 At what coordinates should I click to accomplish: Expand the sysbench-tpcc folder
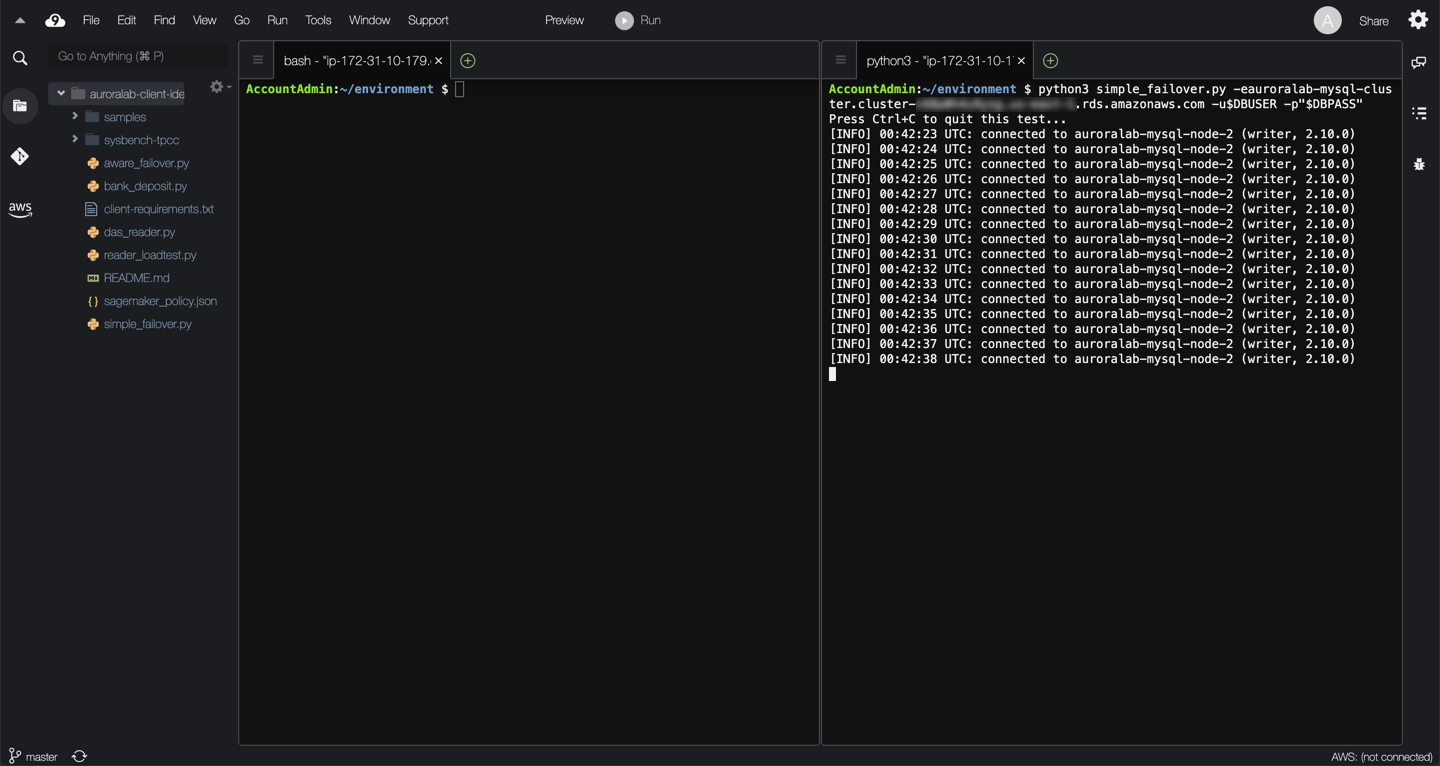[x=75, y=140]
